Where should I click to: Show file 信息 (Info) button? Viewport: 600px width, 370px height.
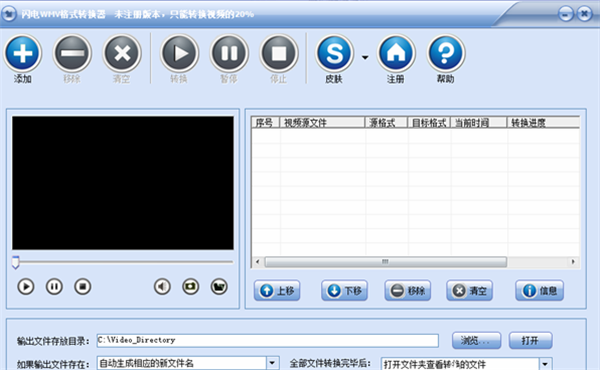point(539,291)
